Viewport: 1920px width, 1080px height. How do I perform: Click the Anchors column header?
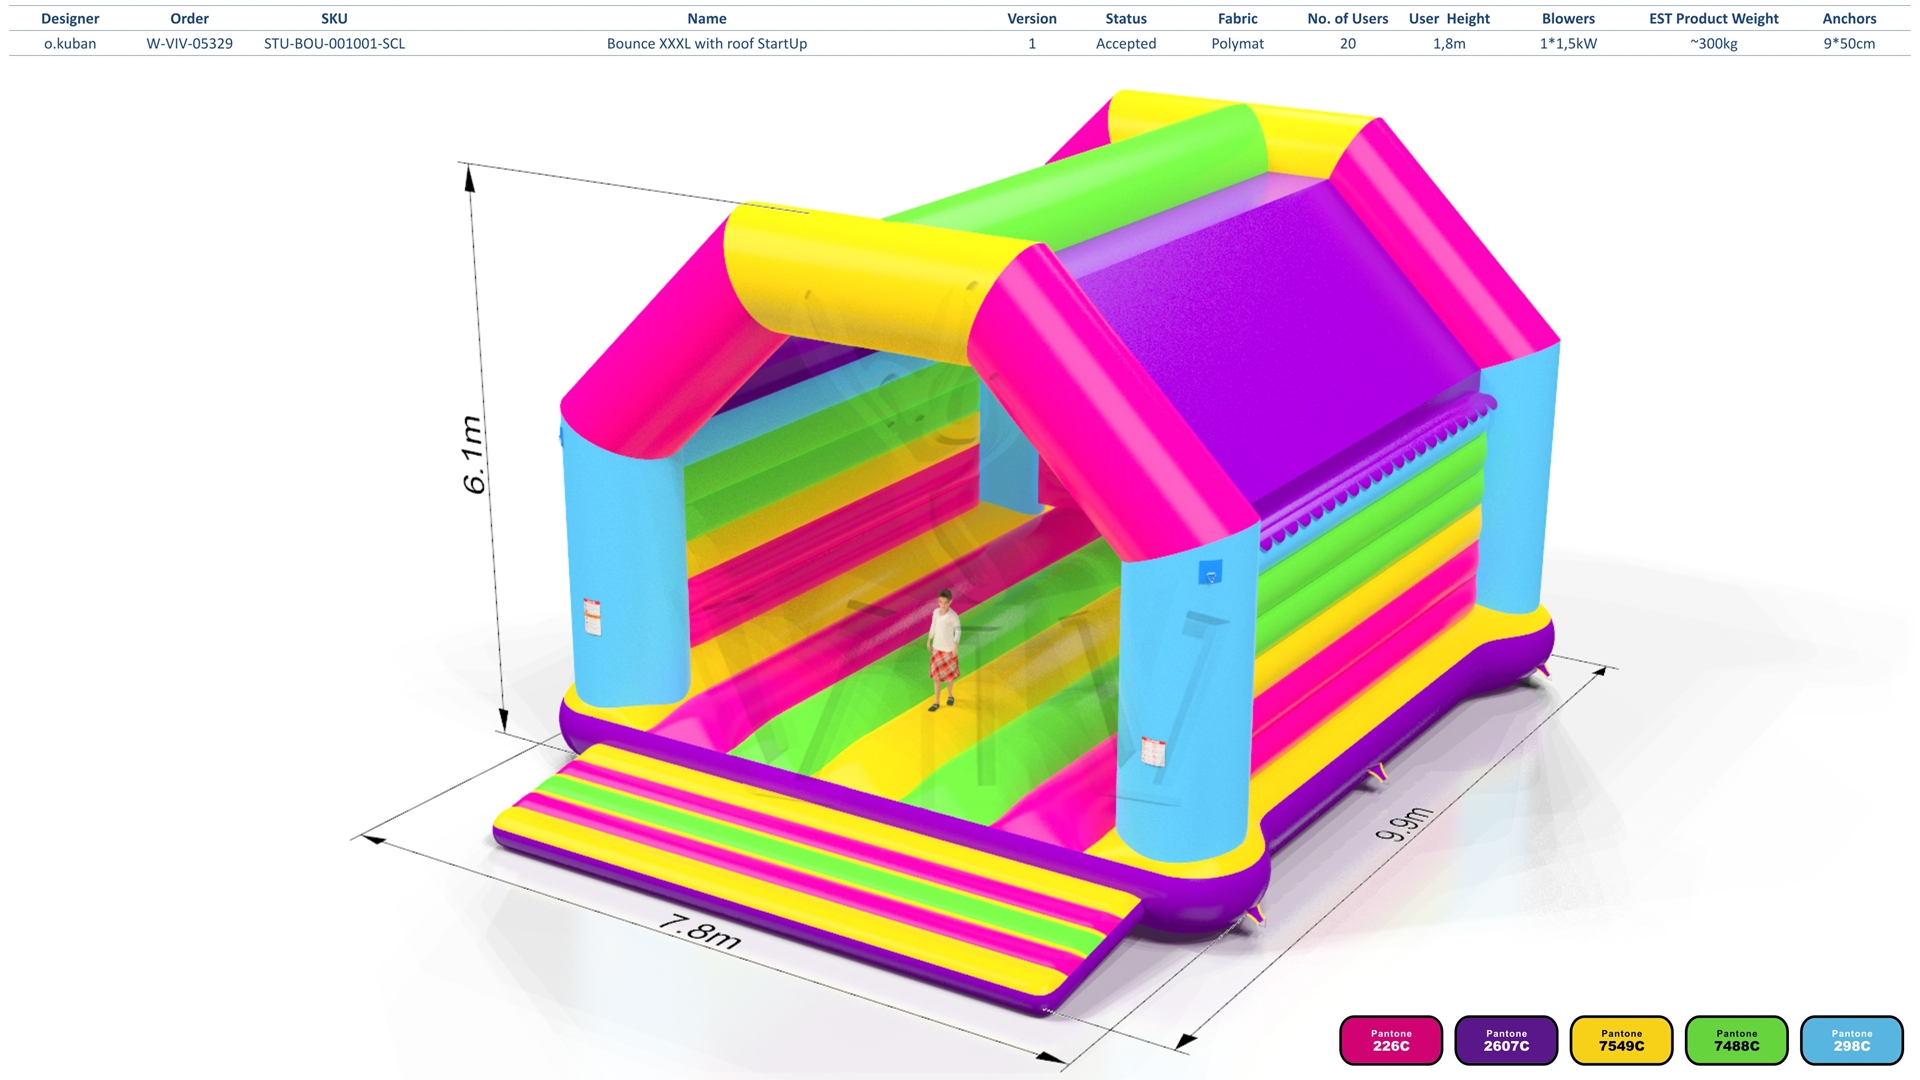click(1849, 18)
